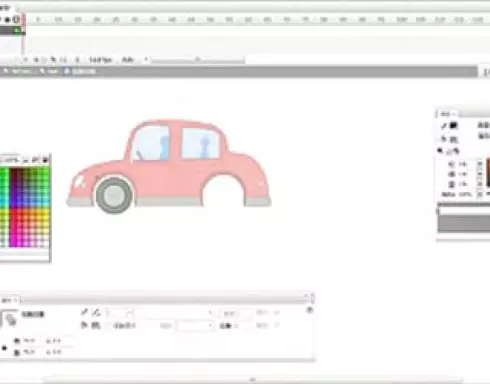Click the stroke color pencil icon in Color panel
Image resolution: width=490 pixels, height=384 pixels.
444,126
